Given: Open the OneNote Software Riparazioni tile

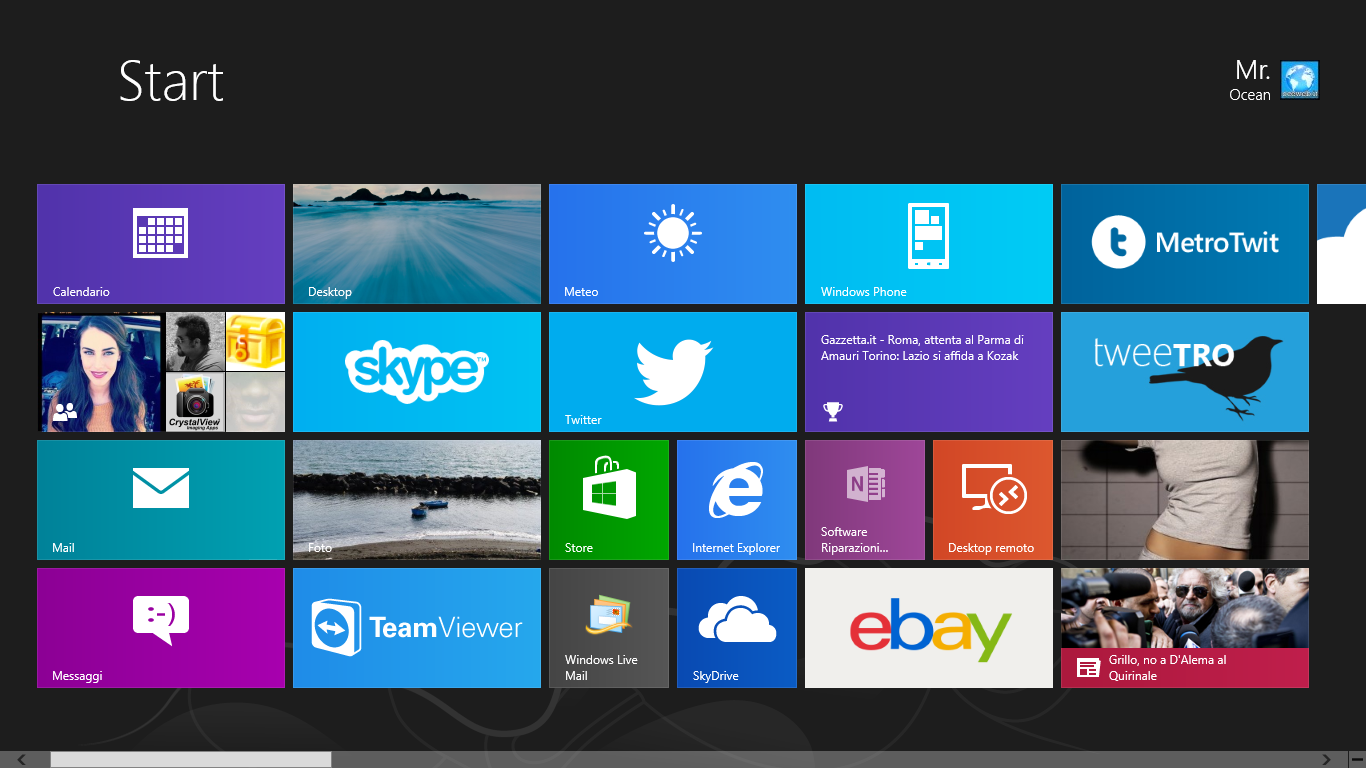Looking at the screenshot, I should click(x=865, y=500).
